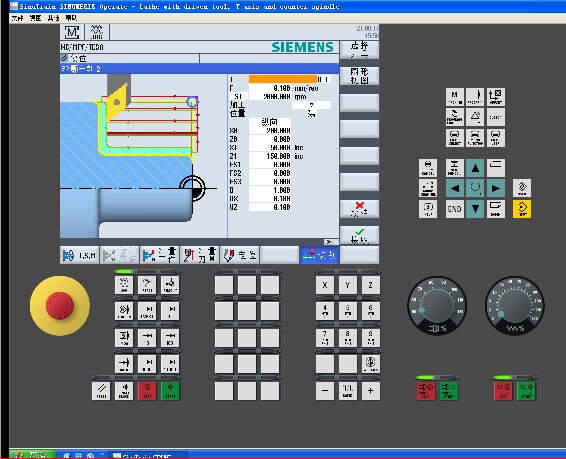566x459 pixels.
Task: Click the red emergency stop button
Action: 60,306
